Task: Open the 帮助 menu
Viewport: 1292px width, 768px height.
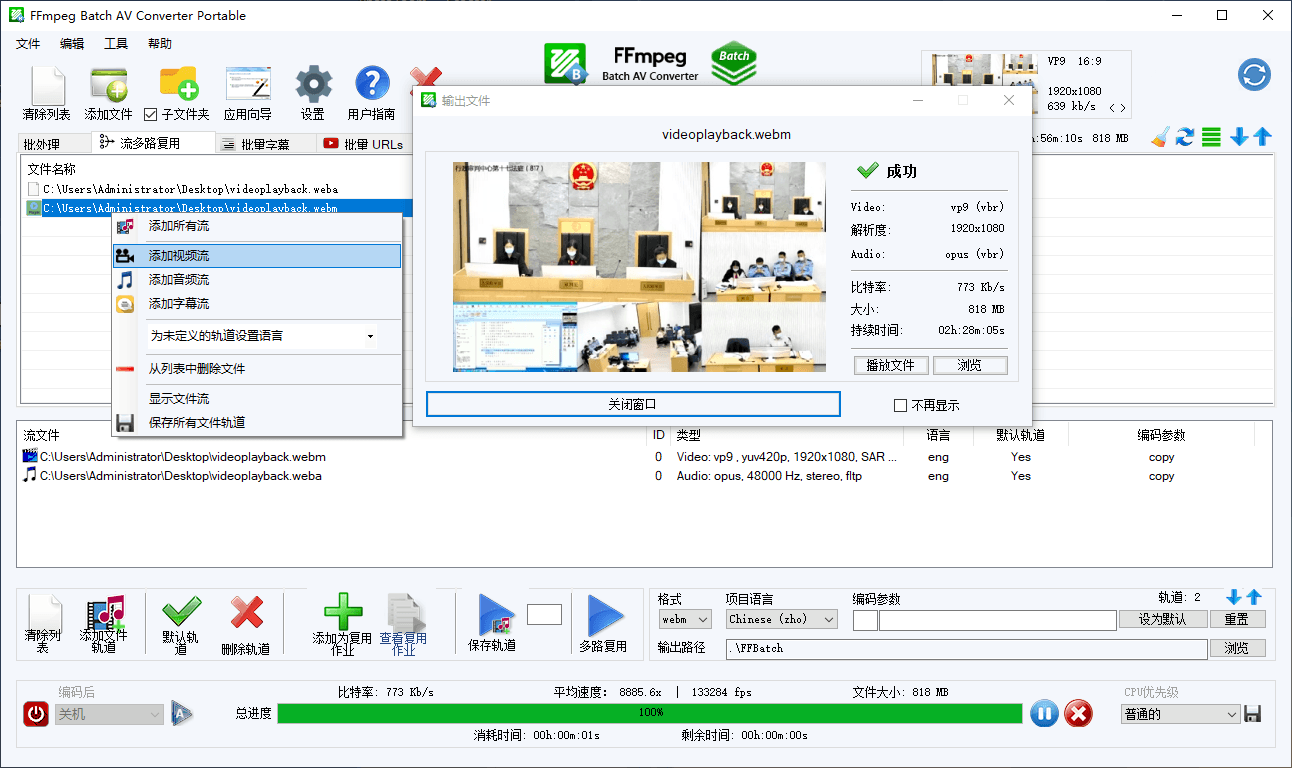Action: pyautogui.click(x=160, y=44)
